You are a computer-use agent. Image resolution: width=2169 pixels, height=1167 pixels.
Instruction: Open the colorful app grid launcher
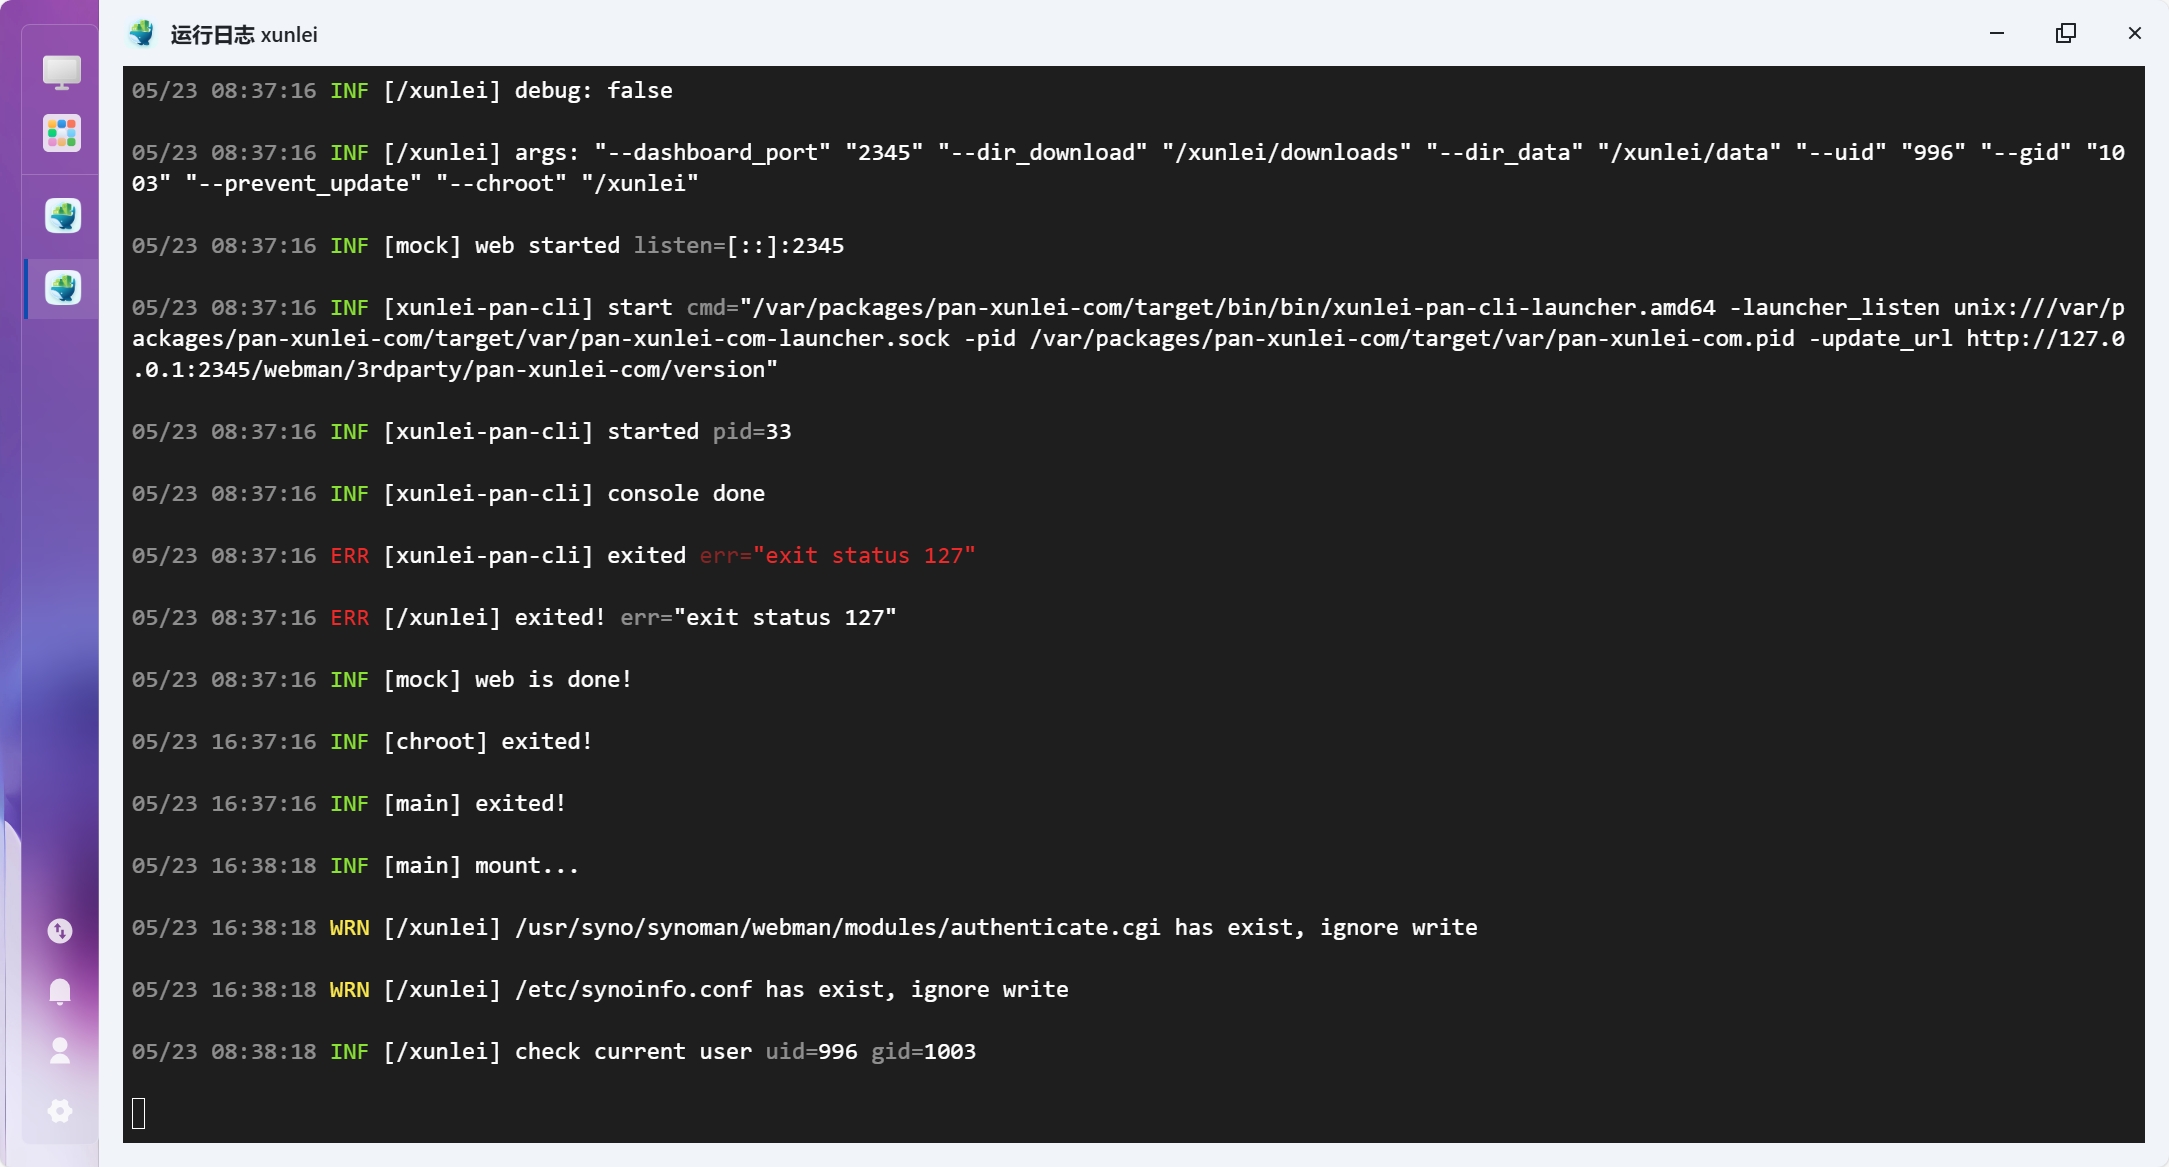pyautogui.click(x=61, y=133)
